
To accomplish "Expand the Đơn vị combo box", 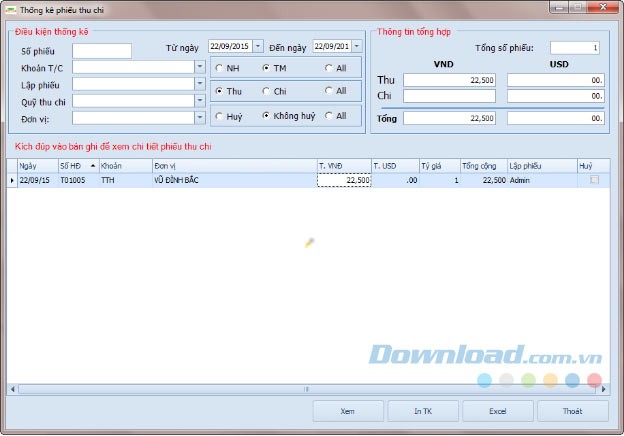I will [199, 118].
